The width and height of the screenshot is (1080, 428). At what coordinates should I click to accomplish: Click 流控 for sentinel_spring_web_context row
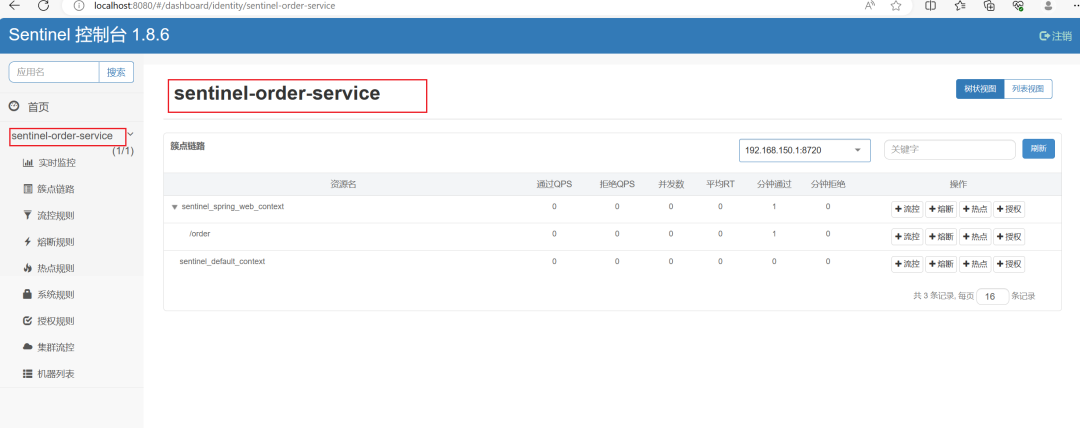[x=907, y=210]
